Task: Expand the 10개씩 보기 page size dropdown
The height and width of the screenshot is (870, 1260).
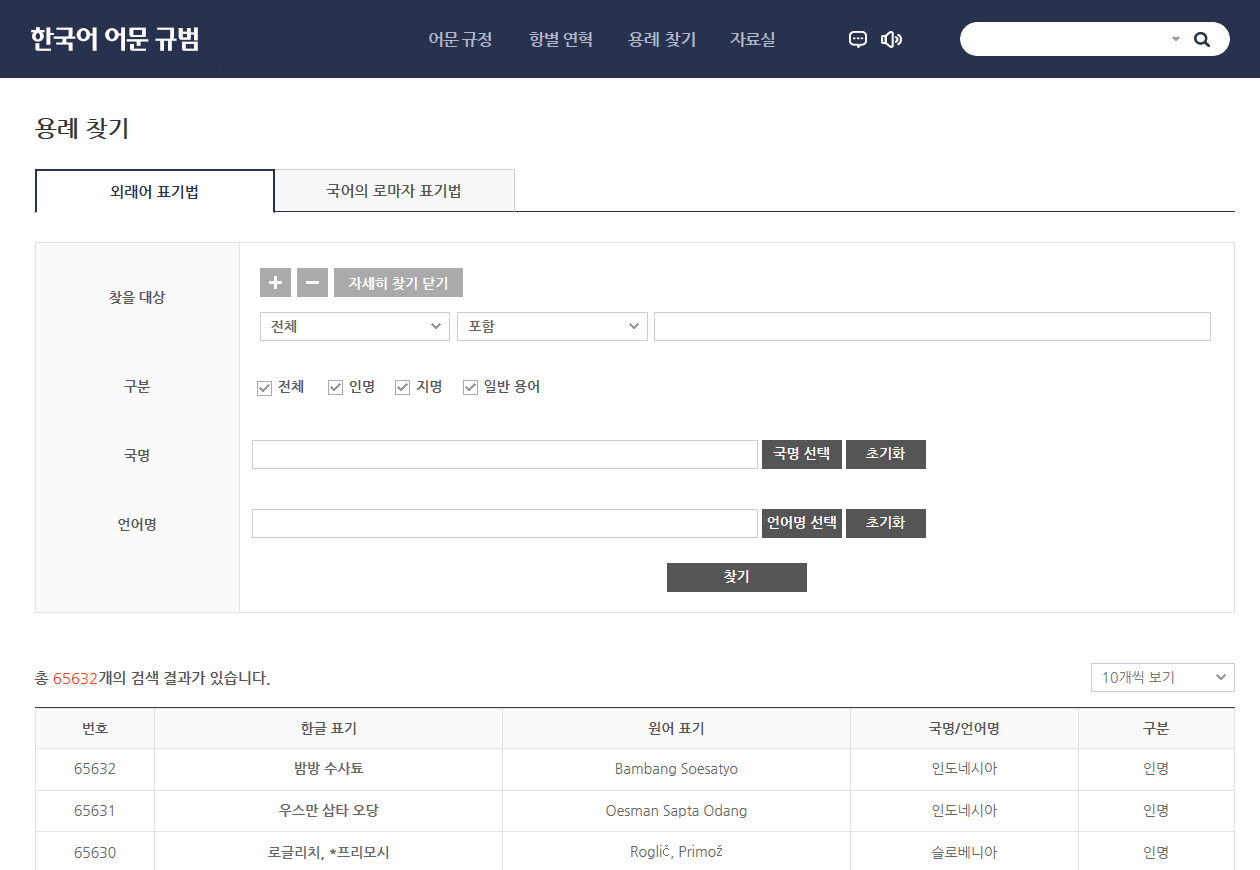Action: click(1162, 678)
